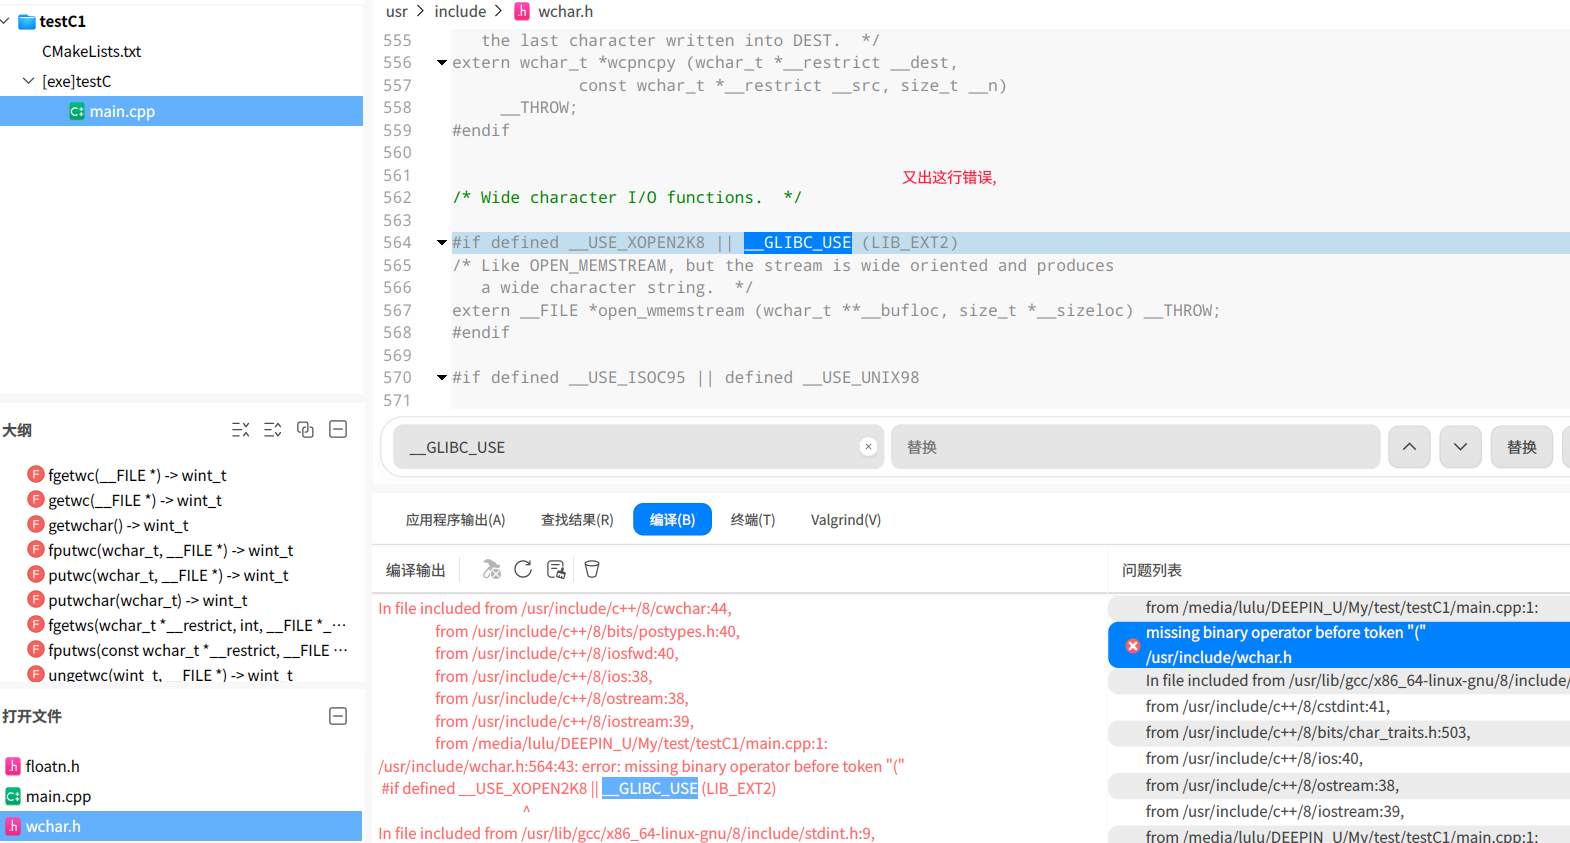The height and width of the screenshot is (843, 1570).
Task: Fold the #if block at line 570
Action: pyautogui.click(x=442, y=378)
